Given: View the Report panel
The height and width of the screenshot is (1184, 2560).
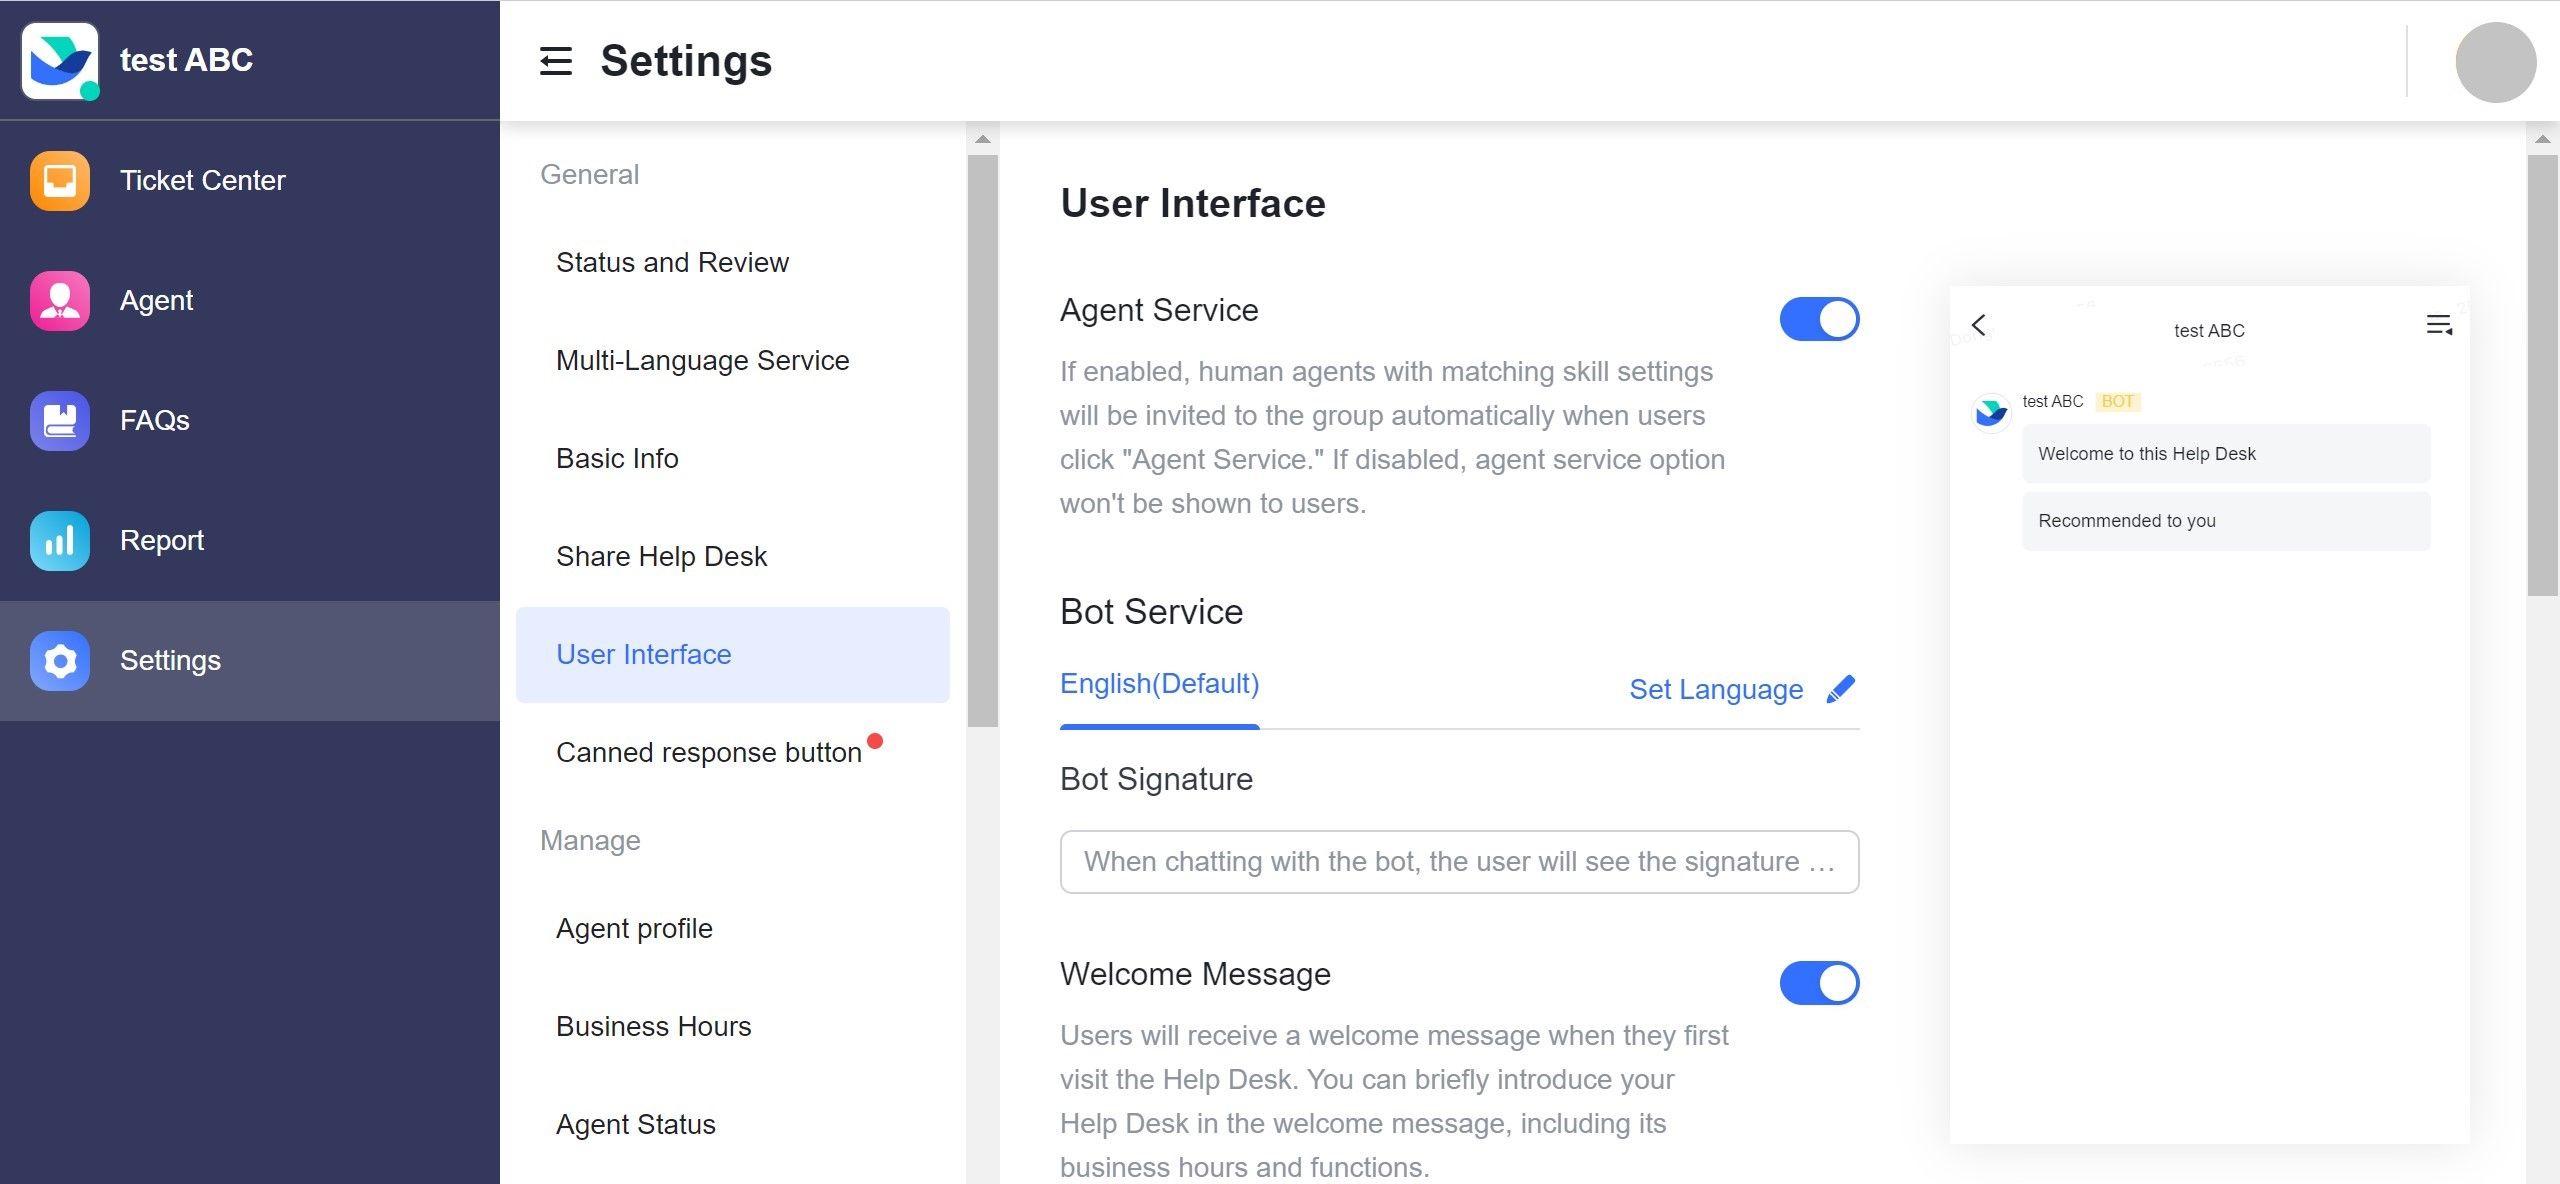Looking at the screenshot, I should 161,540.
